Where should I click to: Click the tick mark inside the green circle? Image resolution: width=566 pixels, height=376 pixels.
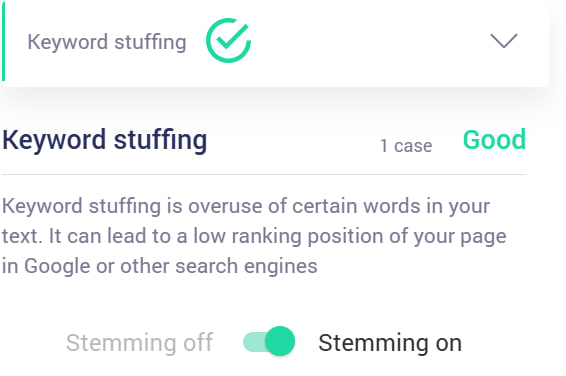[x=232, y=36]
